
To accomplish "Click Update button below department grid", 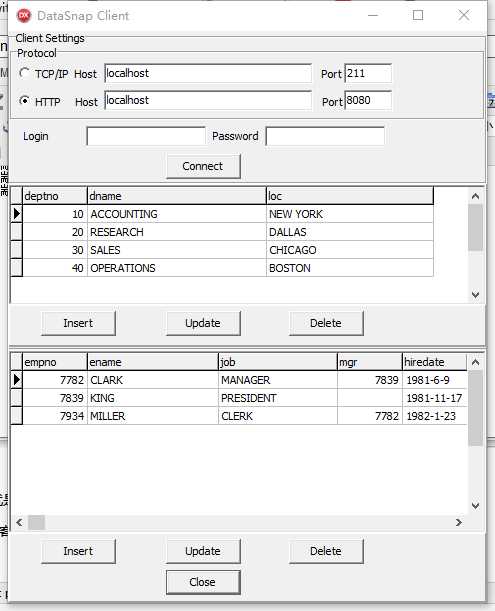I will click(x=203, y=323).
